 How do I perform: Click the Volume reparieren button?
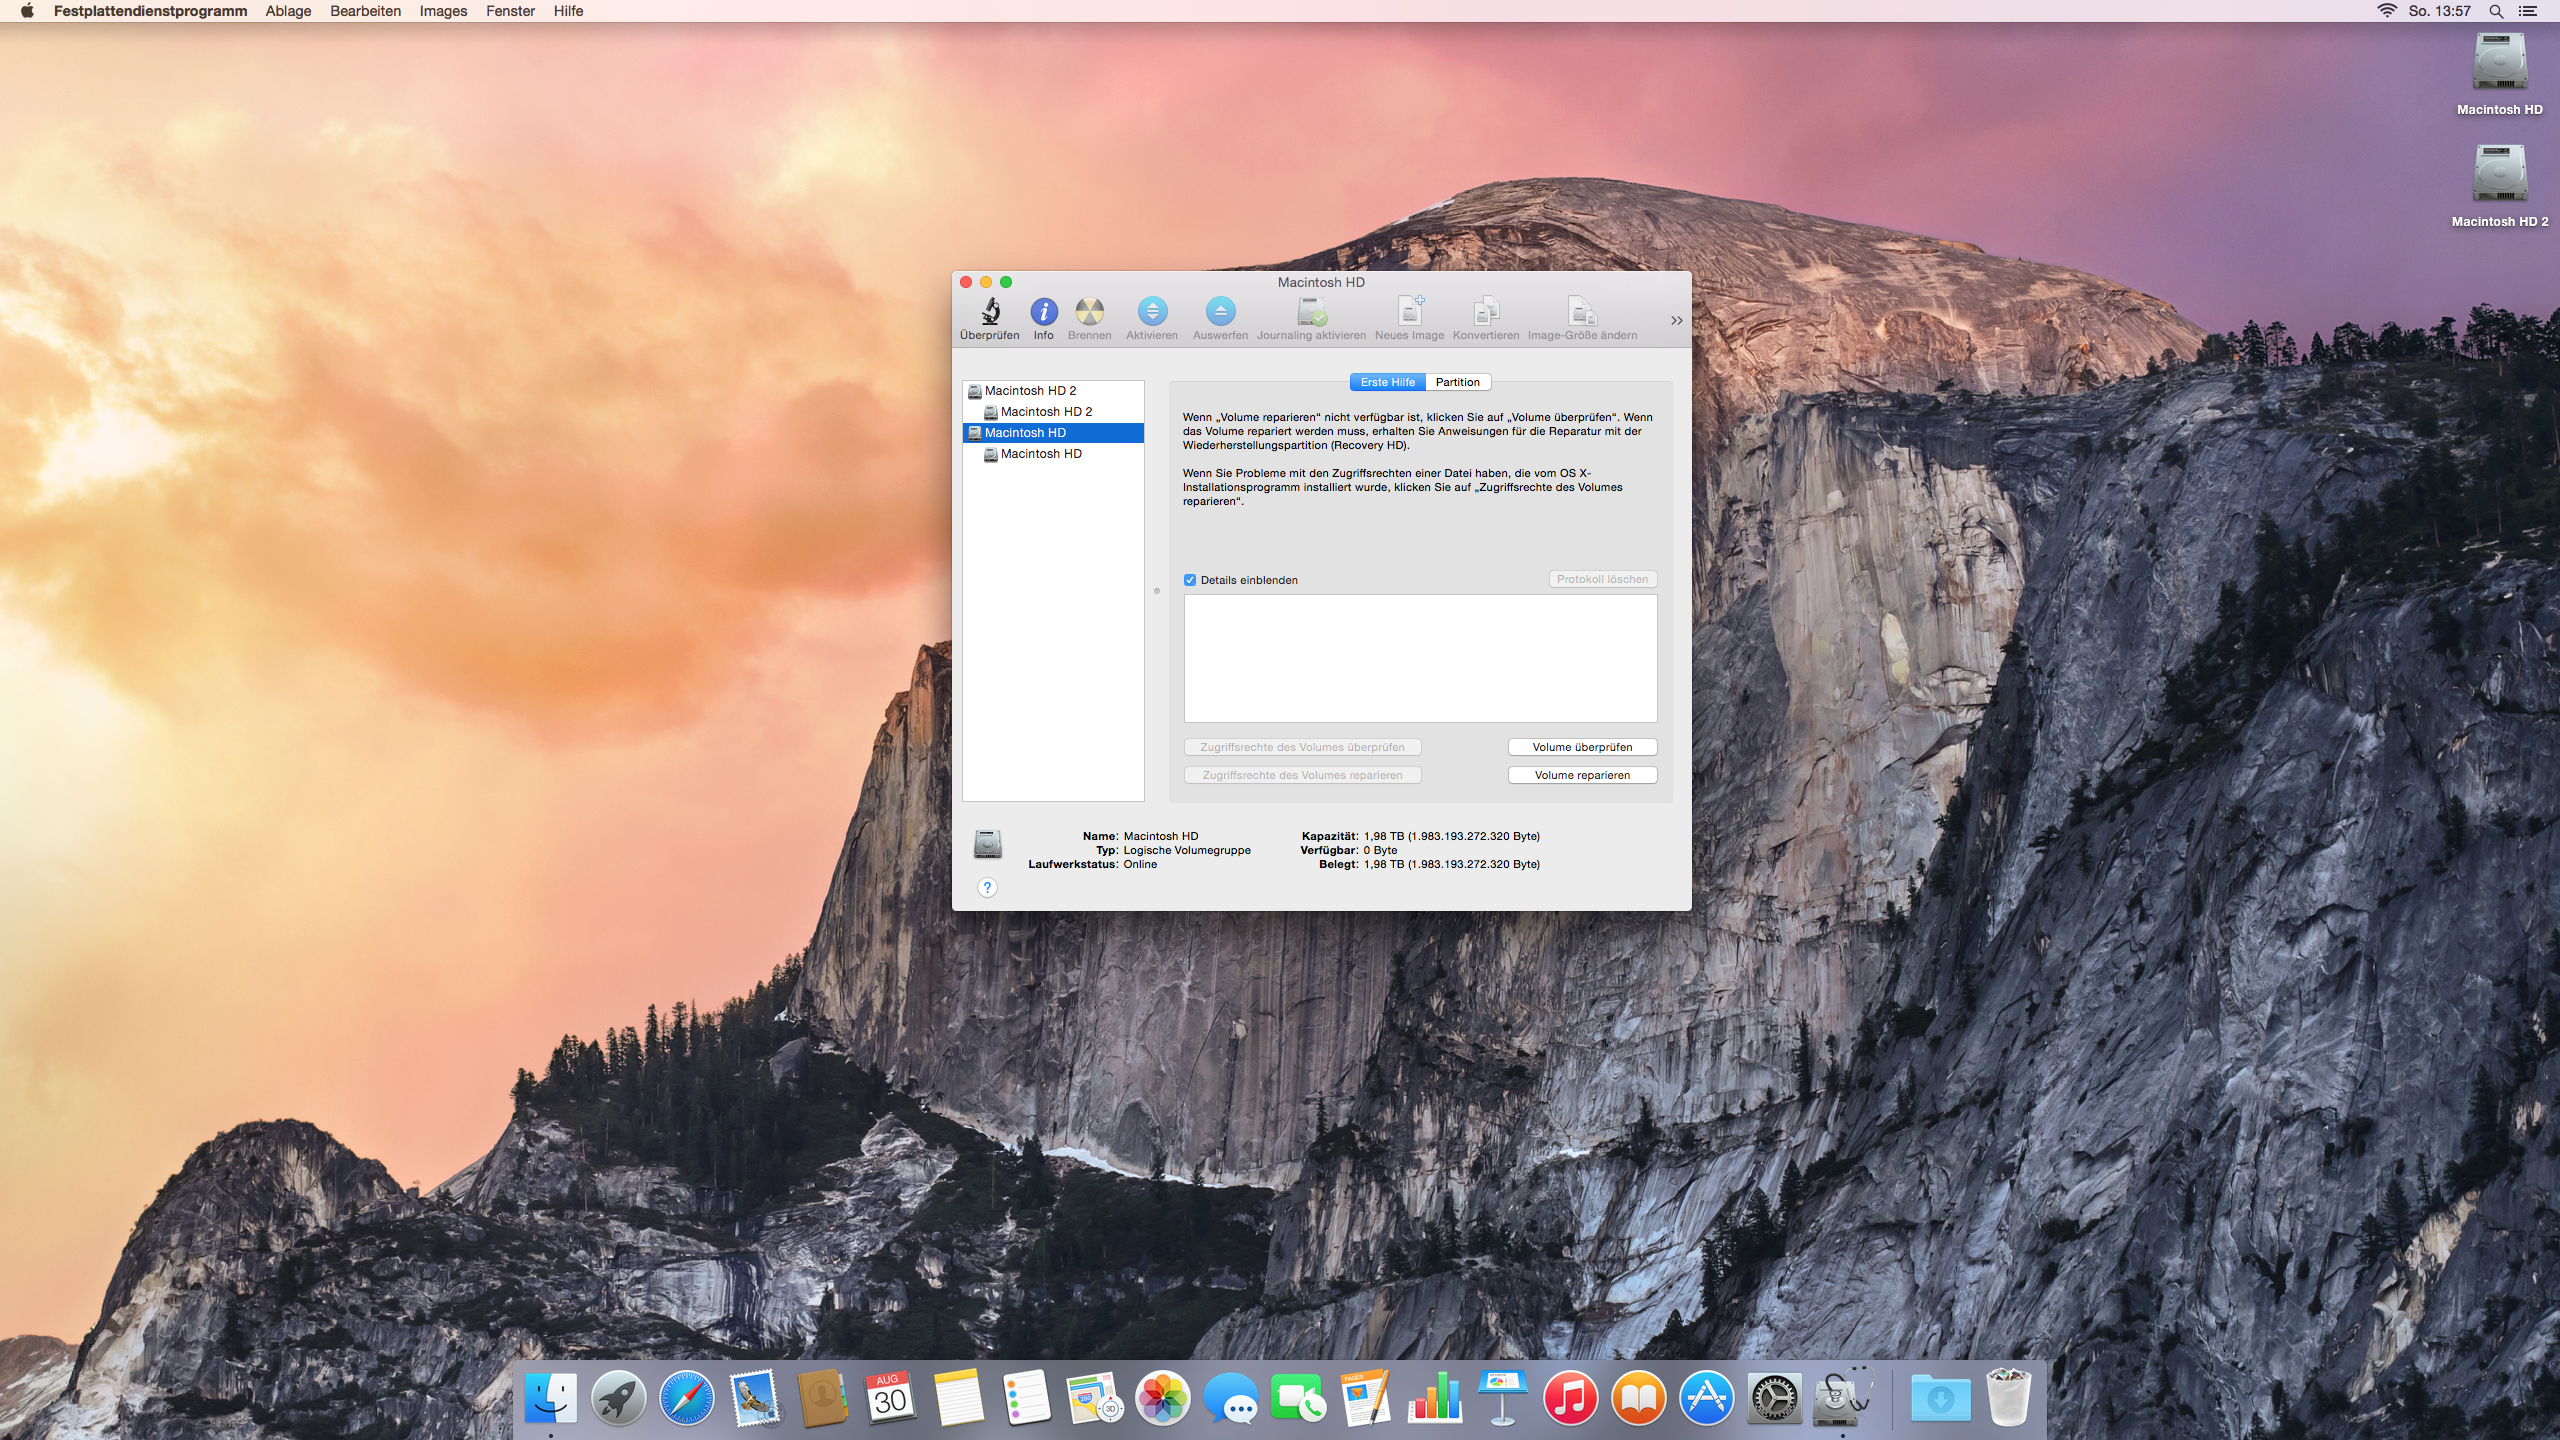tap(1582, 775)
